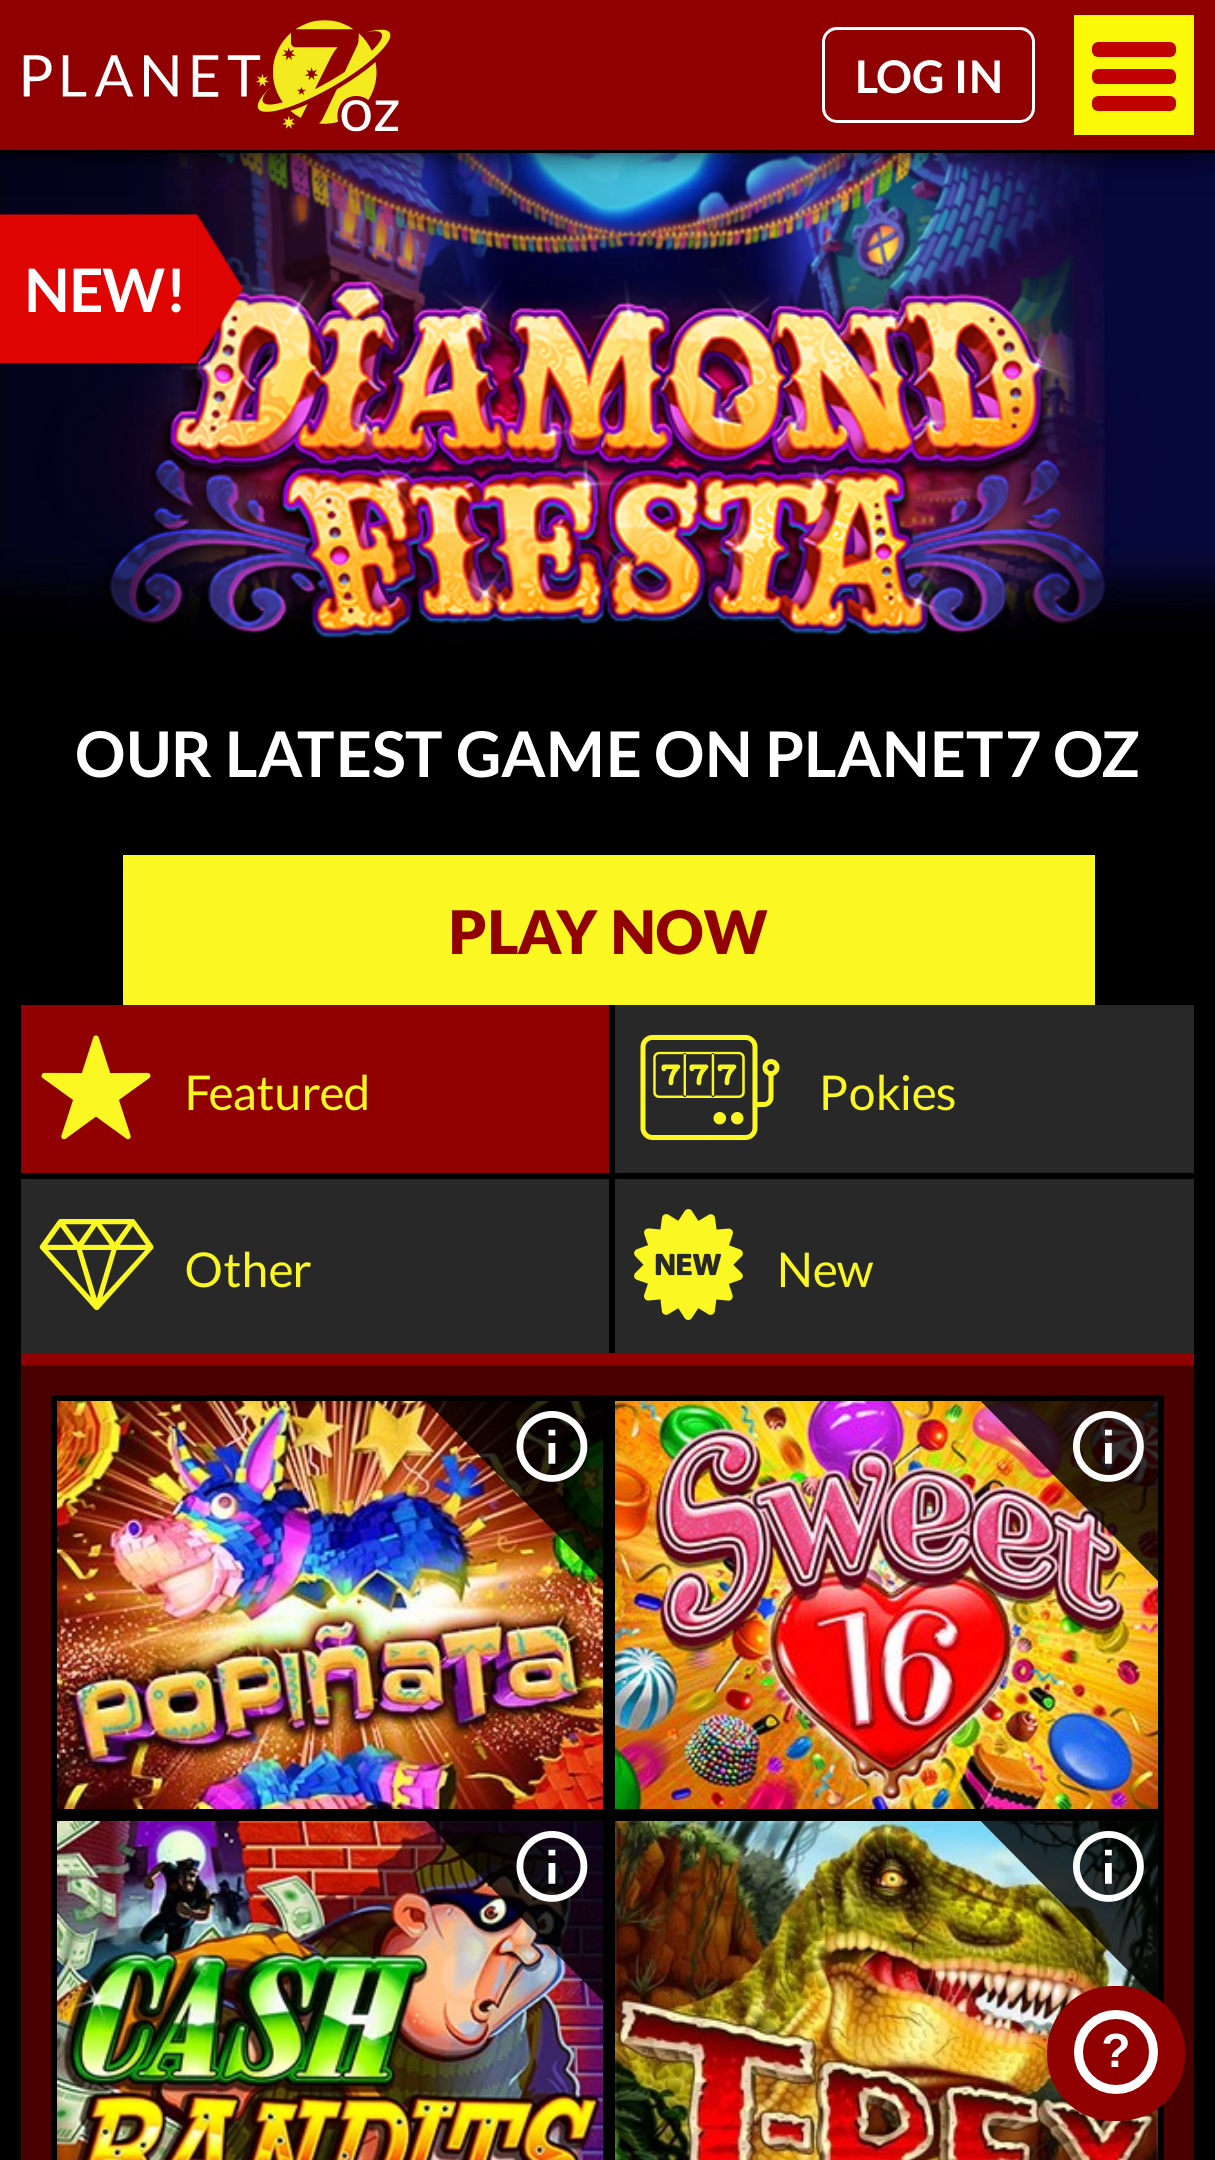The image size is (1215, 2160).
Task: Switch to the Other games tab
Action: 315,1266
